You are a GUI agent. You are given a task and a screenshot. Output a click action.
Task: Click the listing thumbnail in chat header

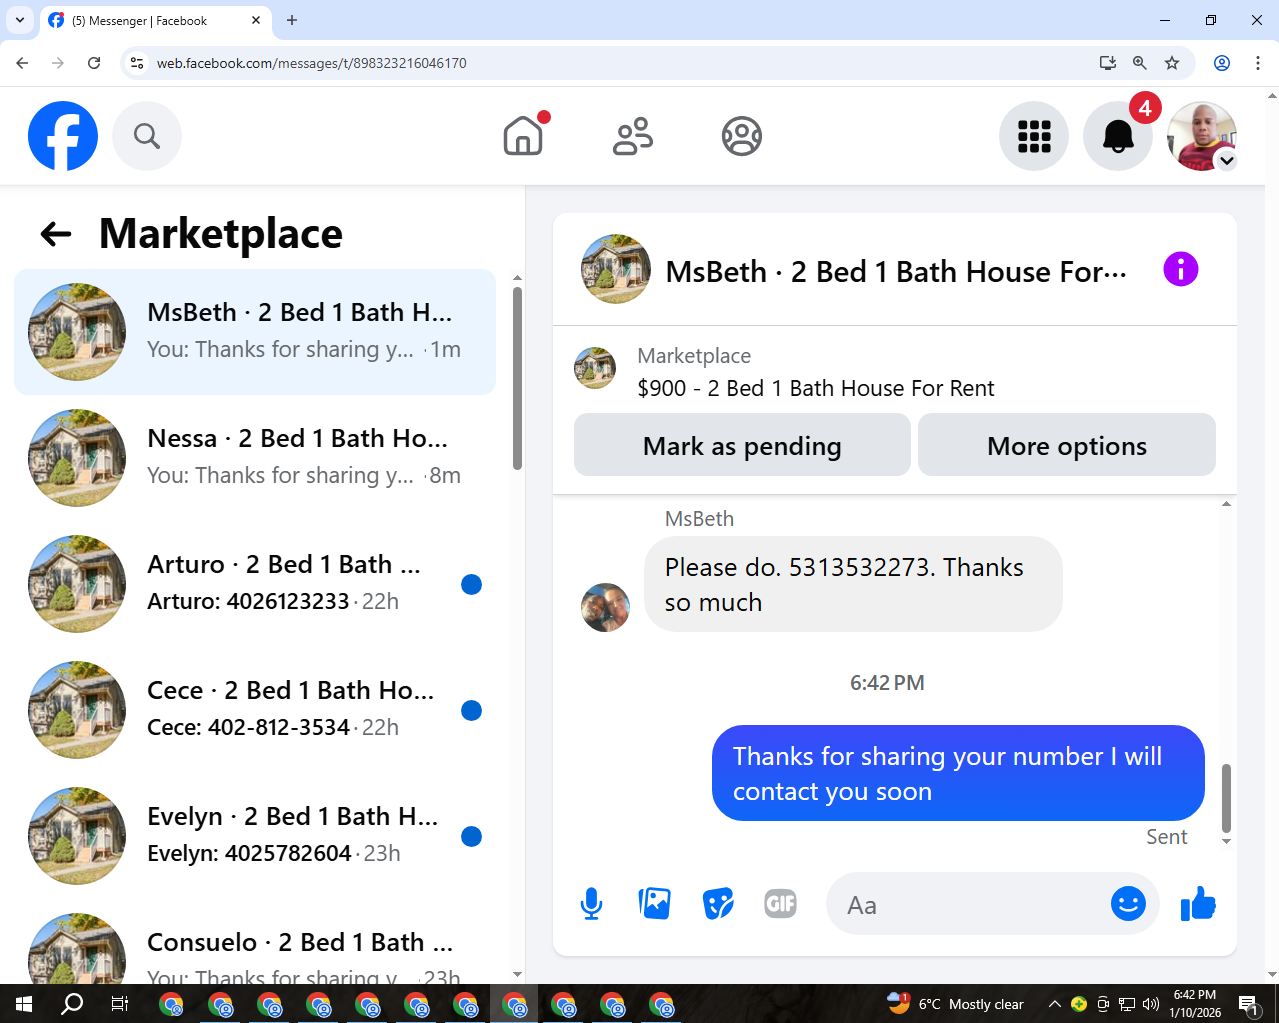point(616,269)
